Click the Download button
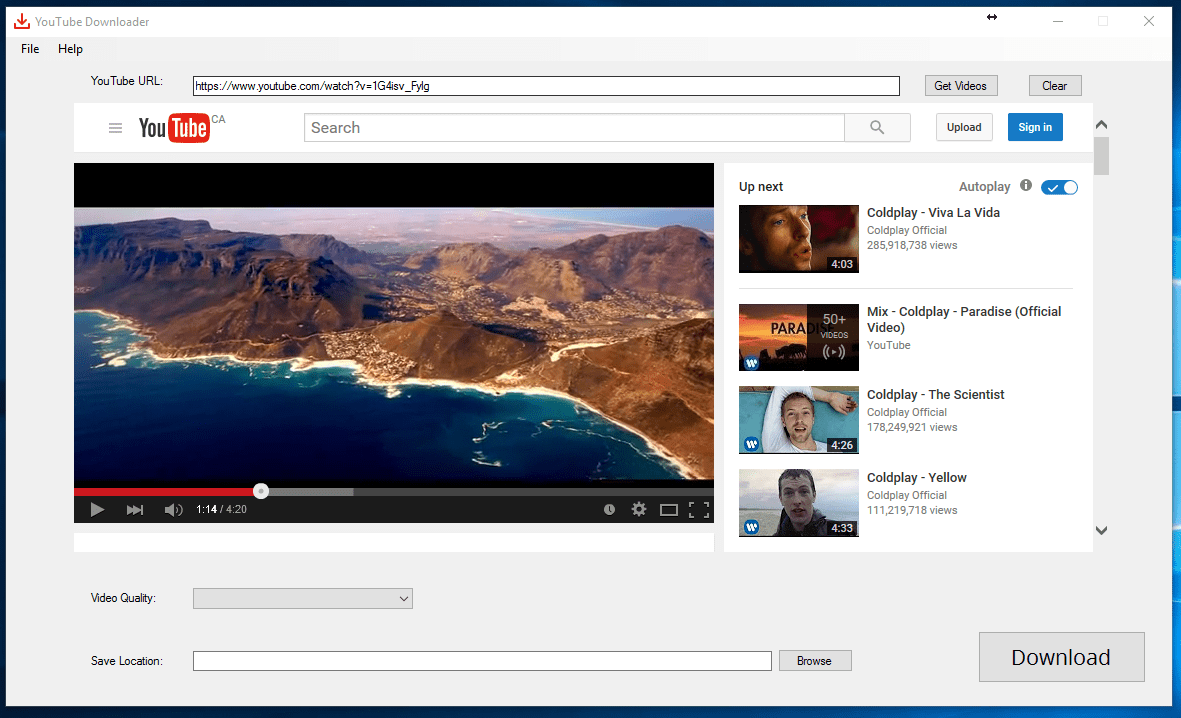Image resolution: width=1181 pixels, height=718 pixels. pos(1061,657)
